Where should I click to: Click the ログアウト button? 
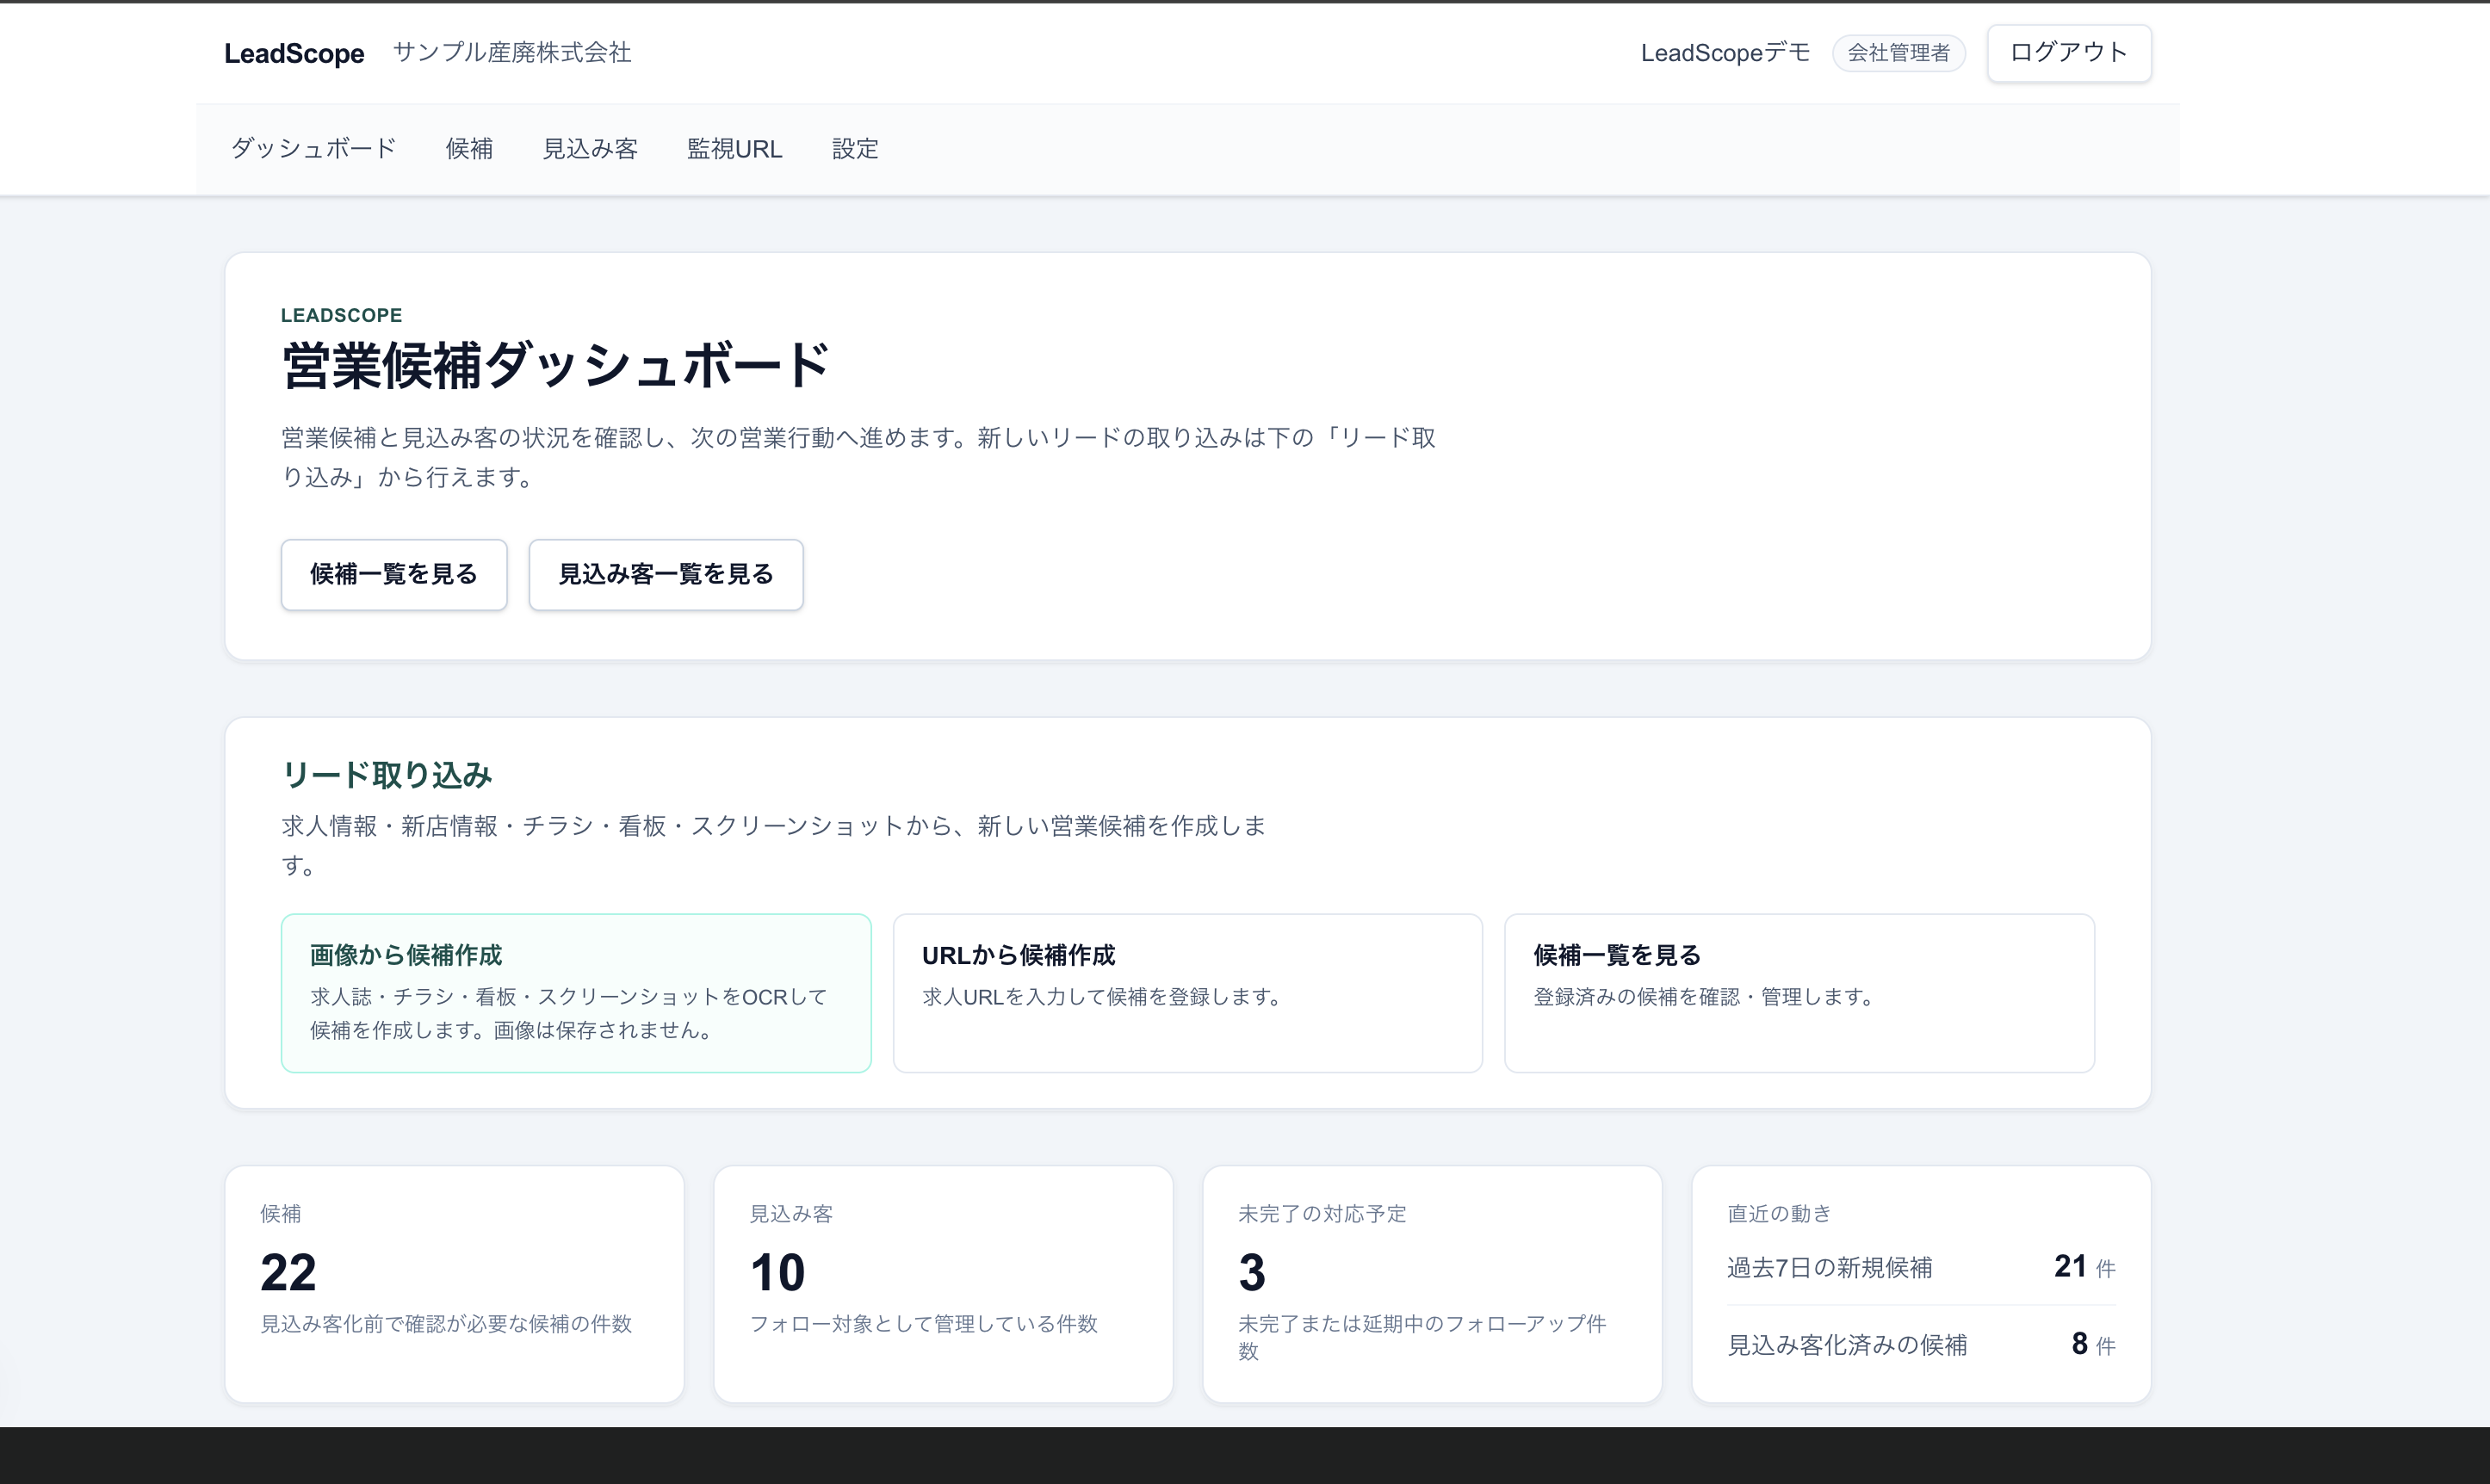2069,53
